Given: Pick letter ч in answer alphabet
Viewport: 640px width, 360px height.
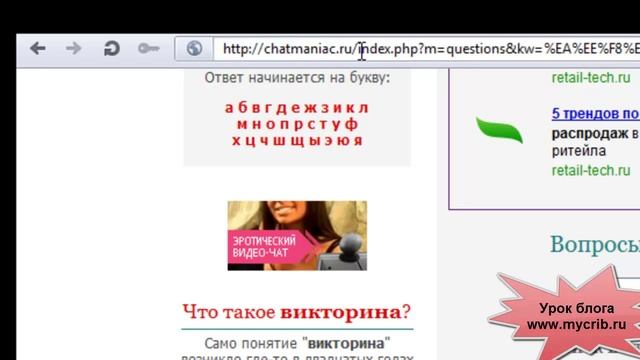Looking at the screenshot, I should pos(264,141).
